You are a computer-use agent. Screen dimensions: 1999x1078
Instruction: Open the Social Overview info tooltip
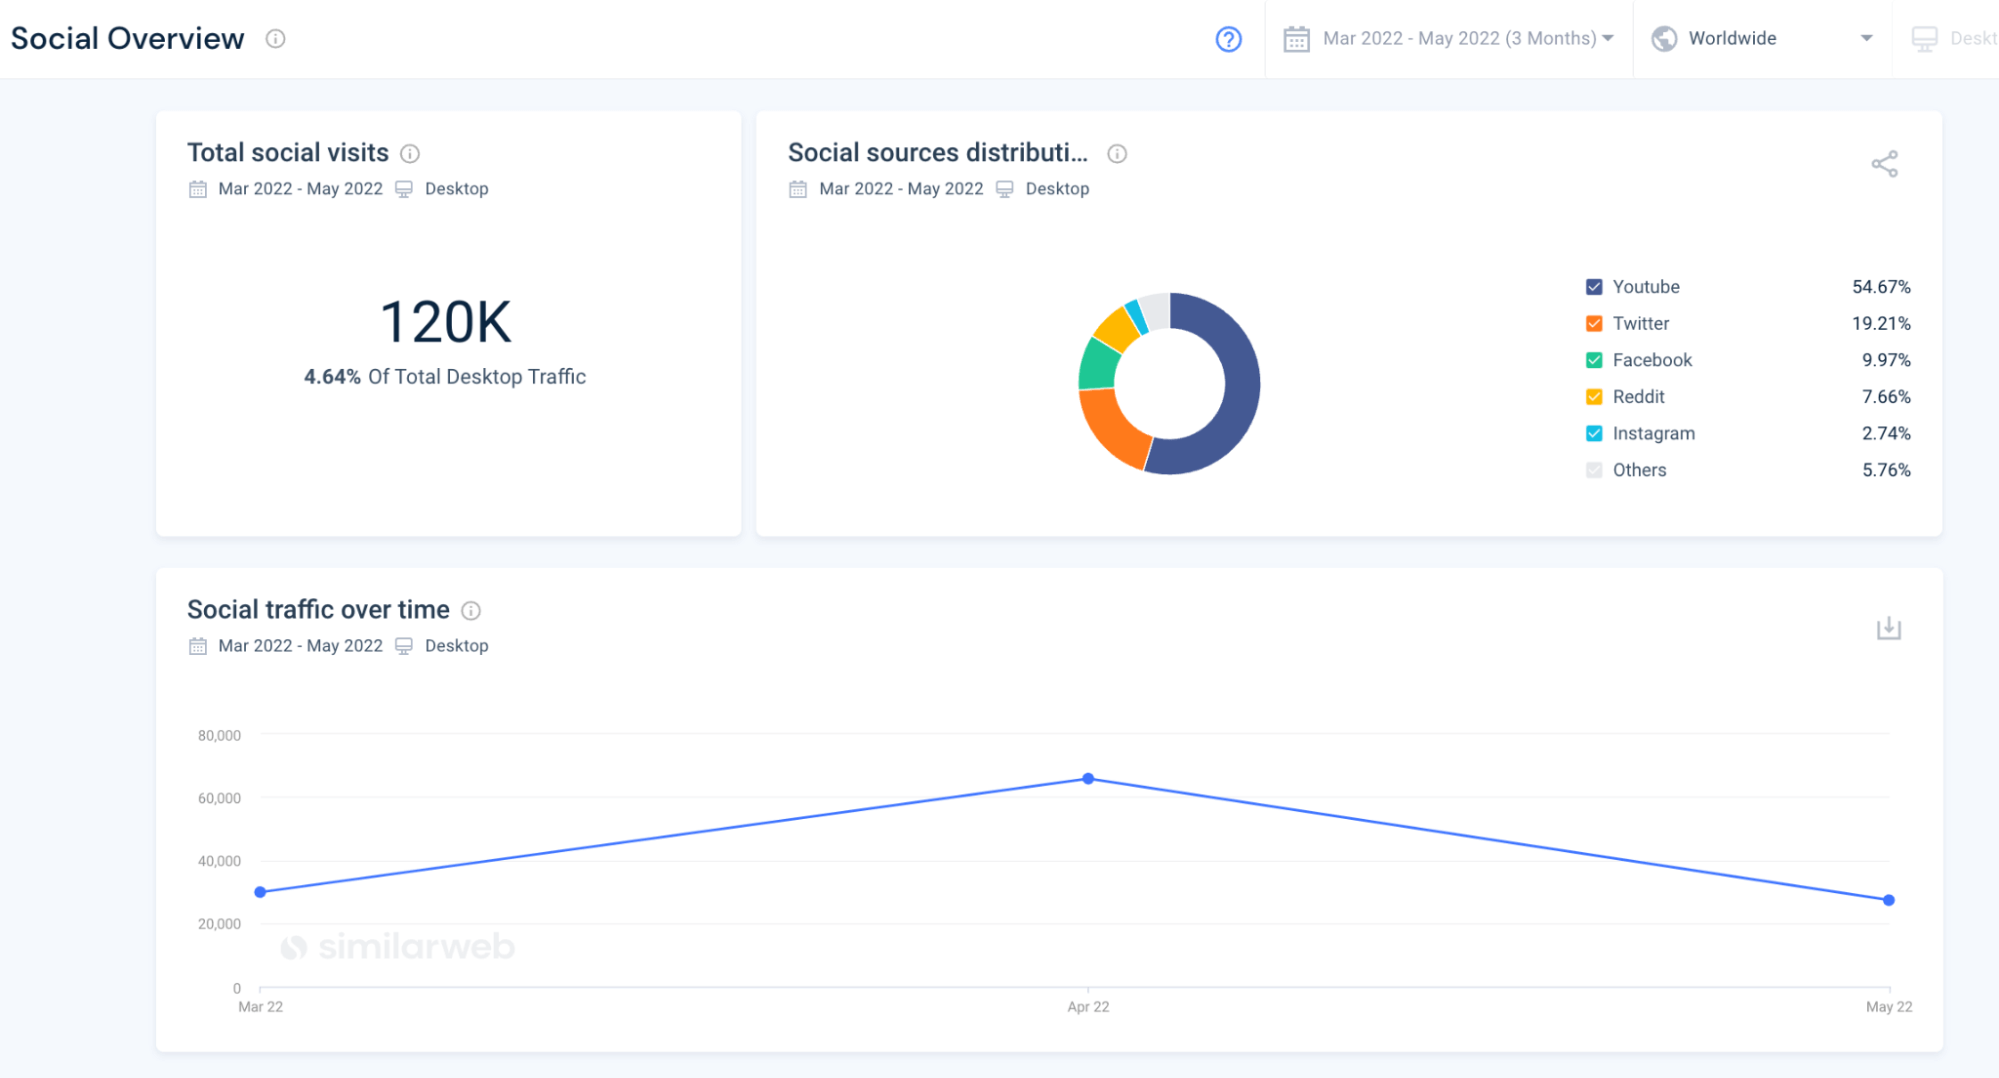(277, 39)
